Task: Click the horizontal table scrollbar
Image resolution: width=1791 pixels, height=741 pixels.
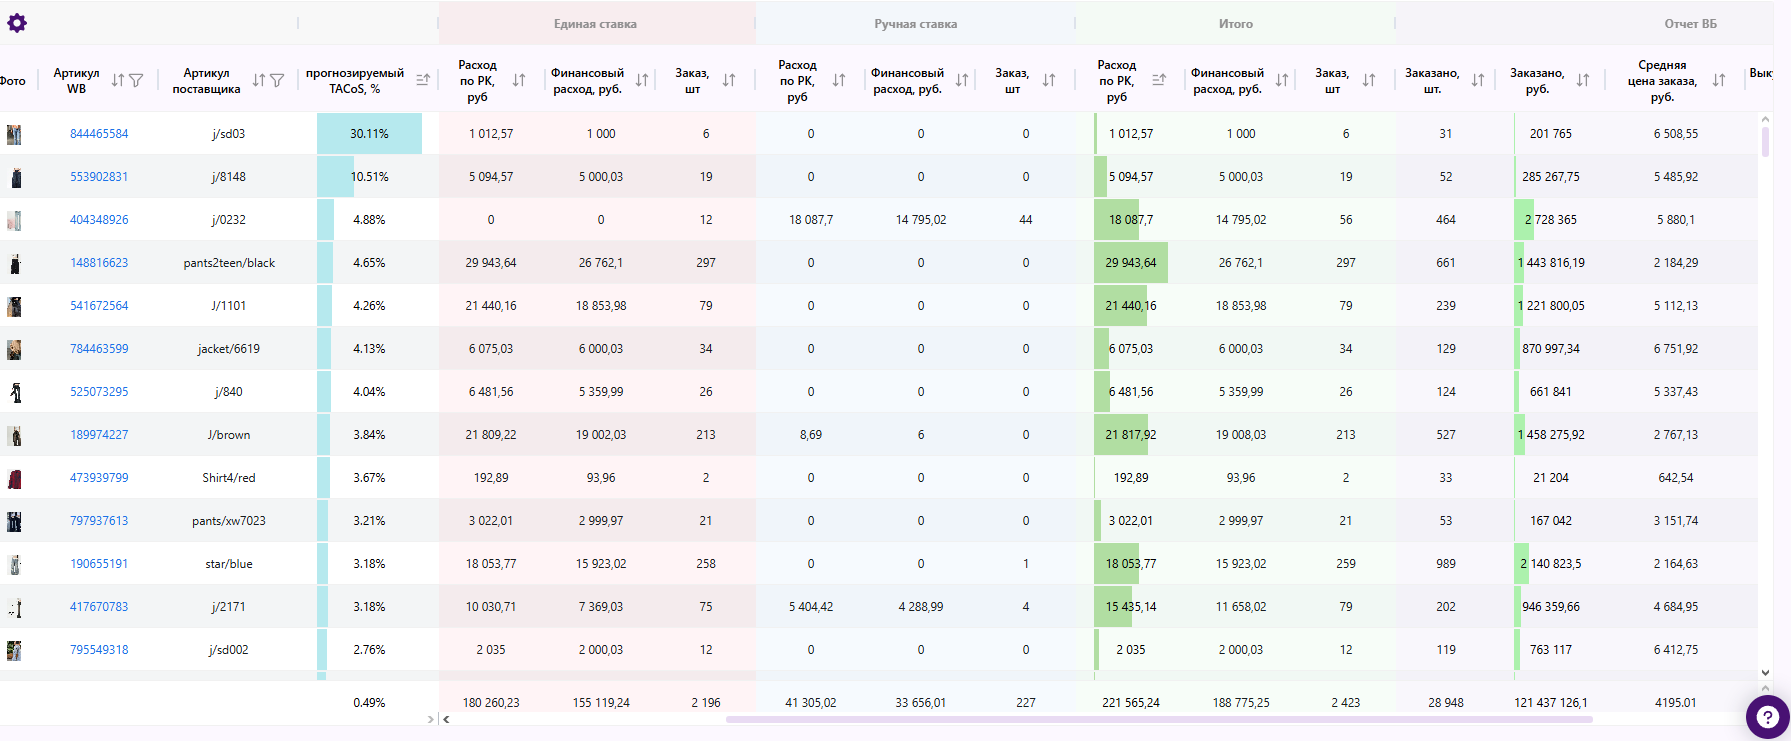Action: (1158, 719)
